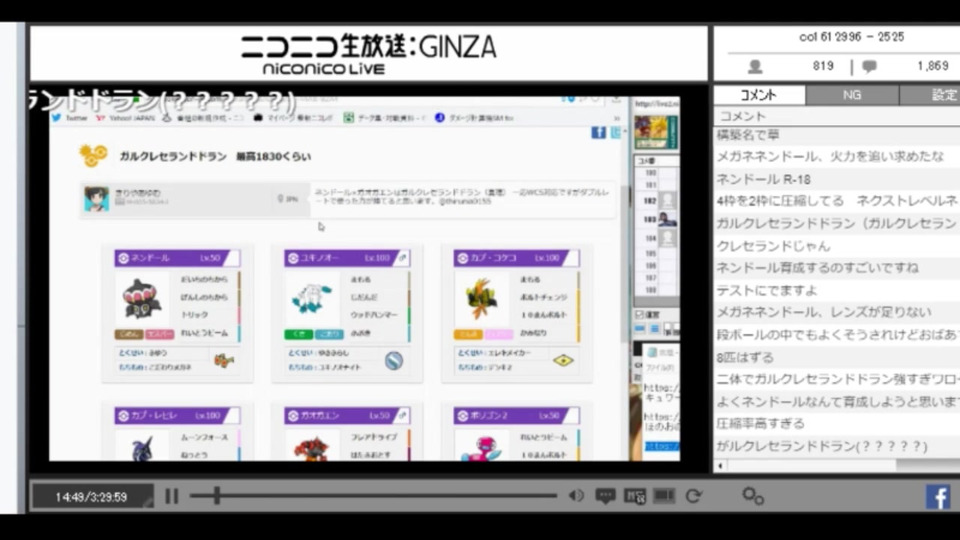Click the ネンドール Pokémon sprite
This screenshot has height=540, width=960.
click(141, 299)
